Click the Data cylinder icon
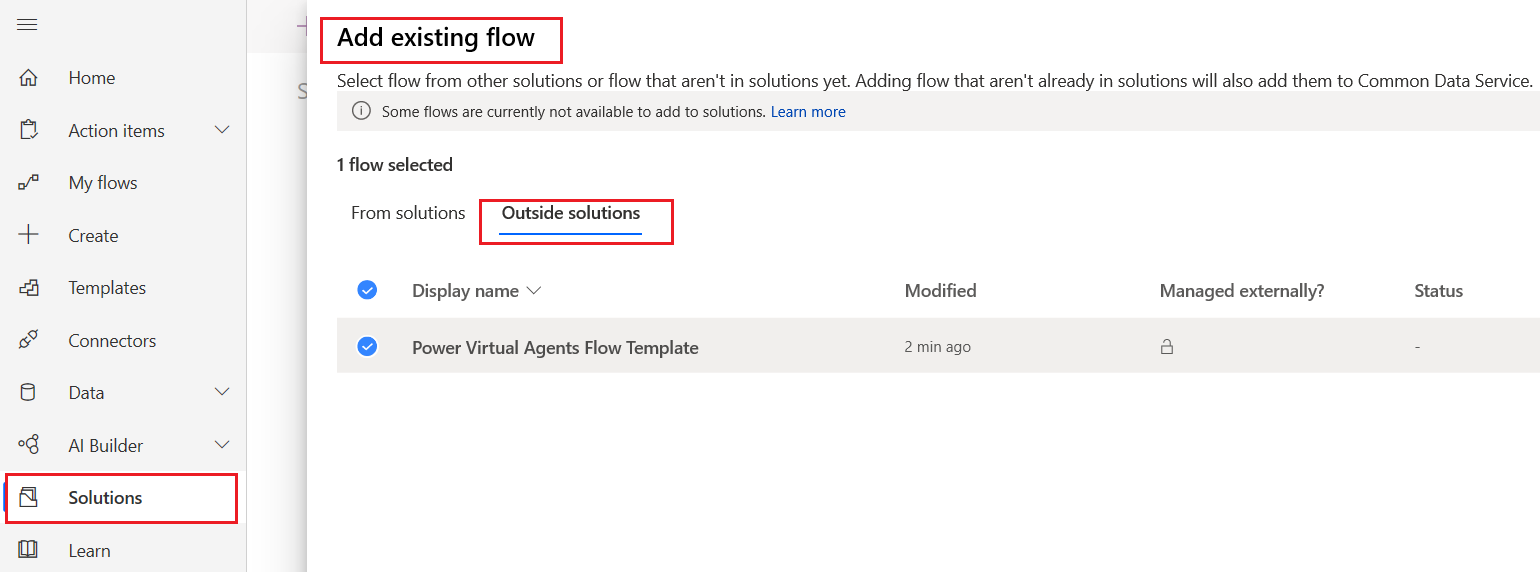The image size is (1540, 572). 28,393
